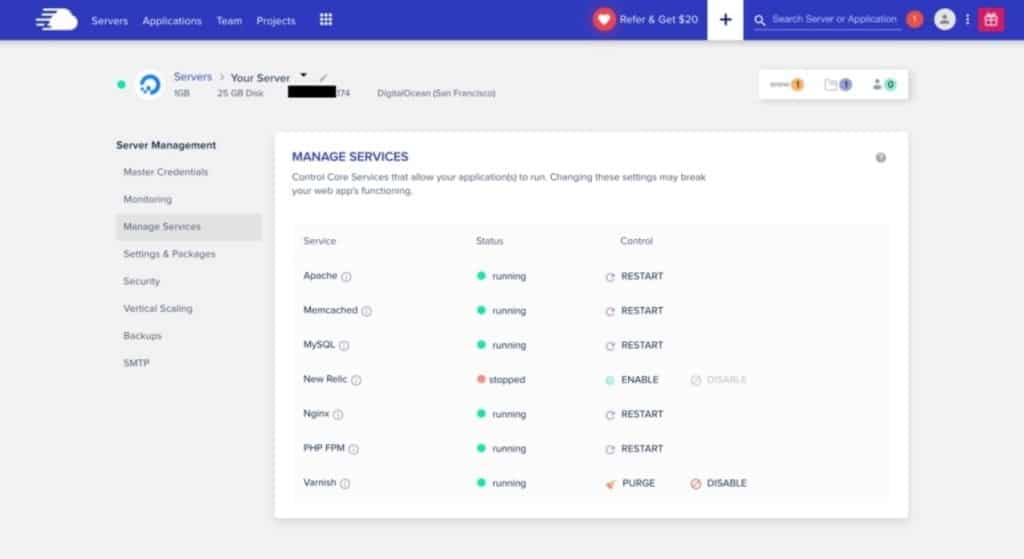
Task: Click the search magnifier icon
Action: (760, 20)
